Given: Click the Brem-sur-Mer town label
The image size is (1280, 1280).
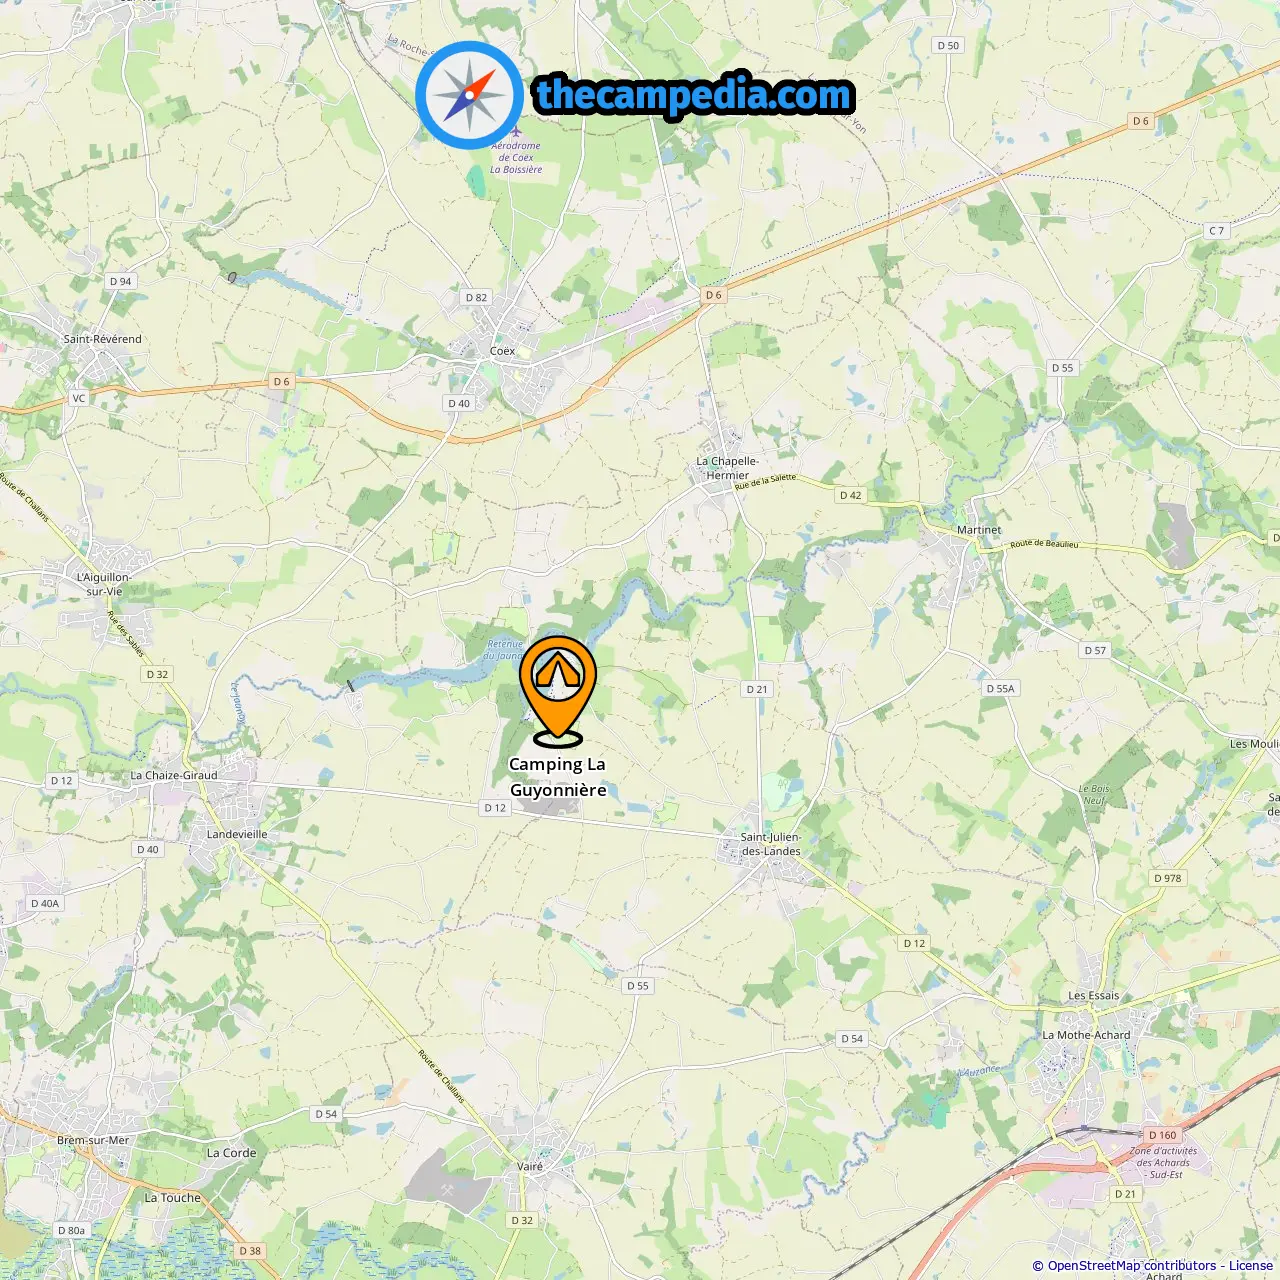Looking at the screenshot, I should point(93,1140).
